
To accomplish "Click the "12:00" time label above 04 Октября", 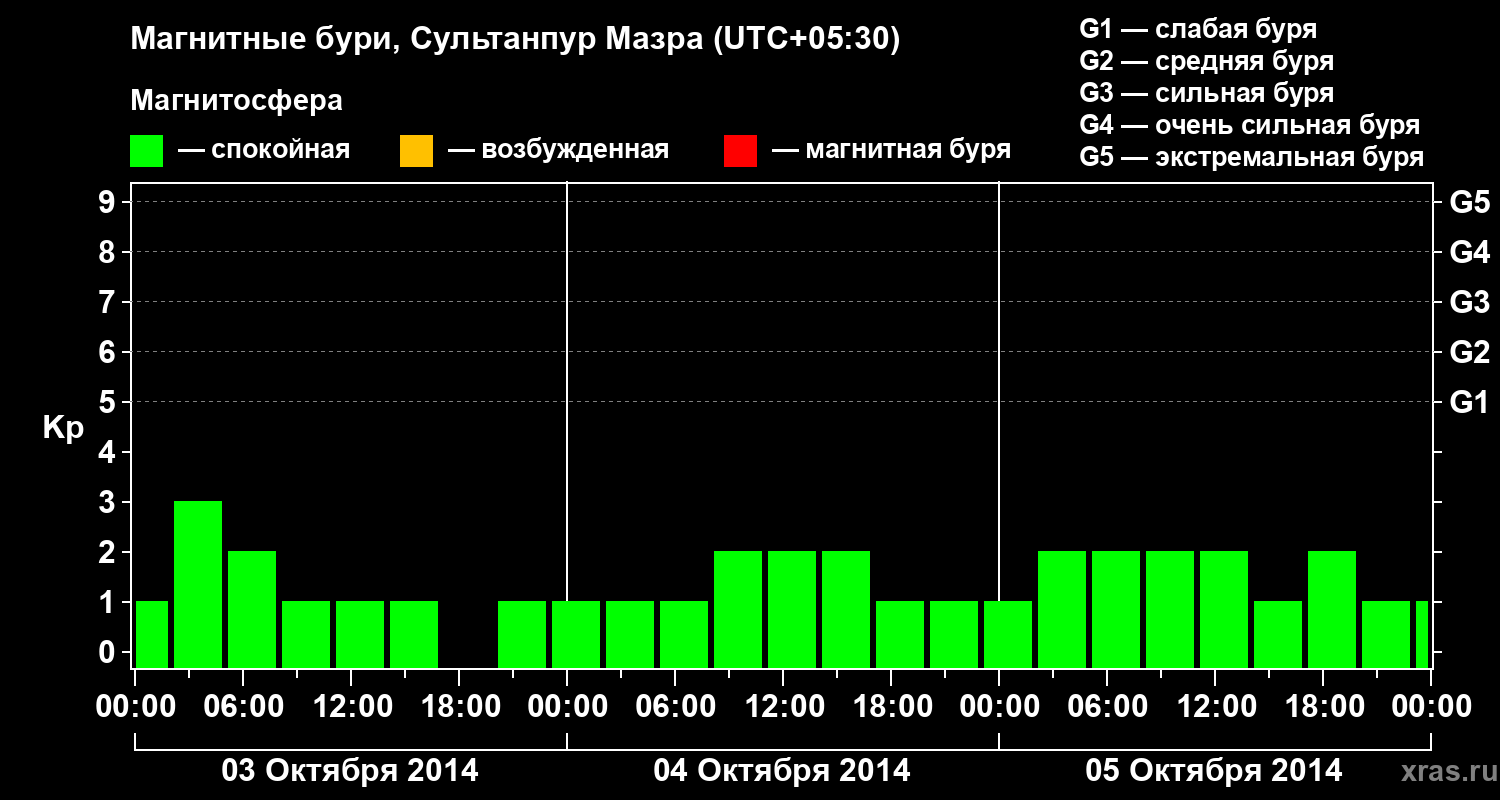I will 784,707.
